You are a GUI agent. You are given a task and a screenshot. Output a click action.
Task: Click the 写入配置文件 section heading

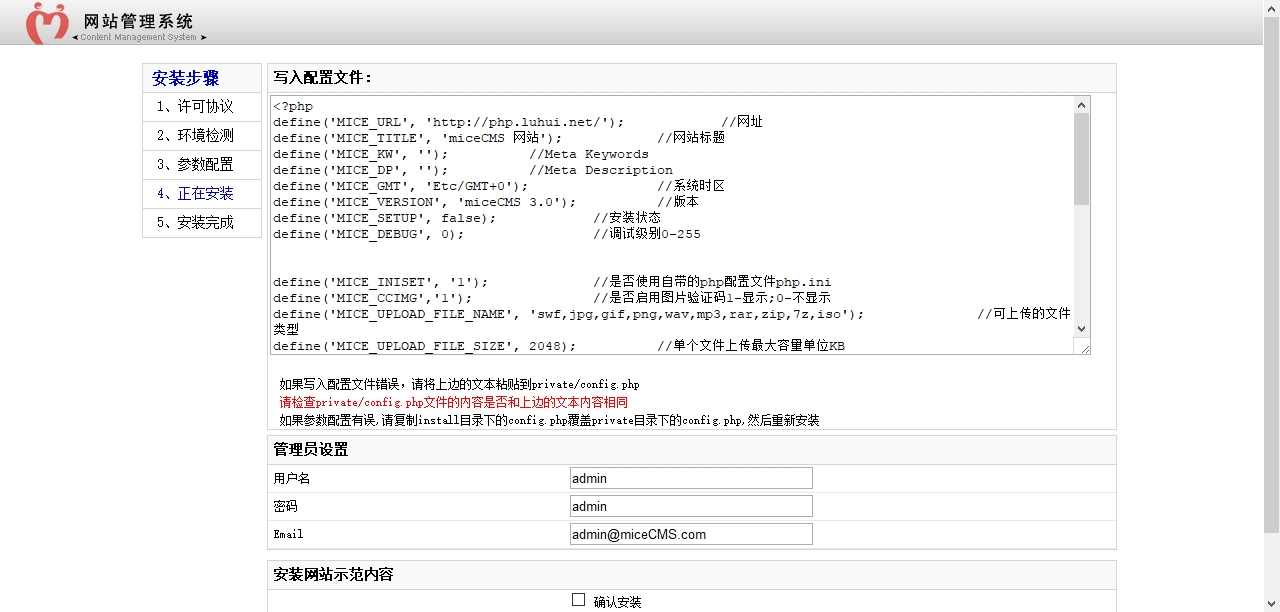[x=323, y=77]
